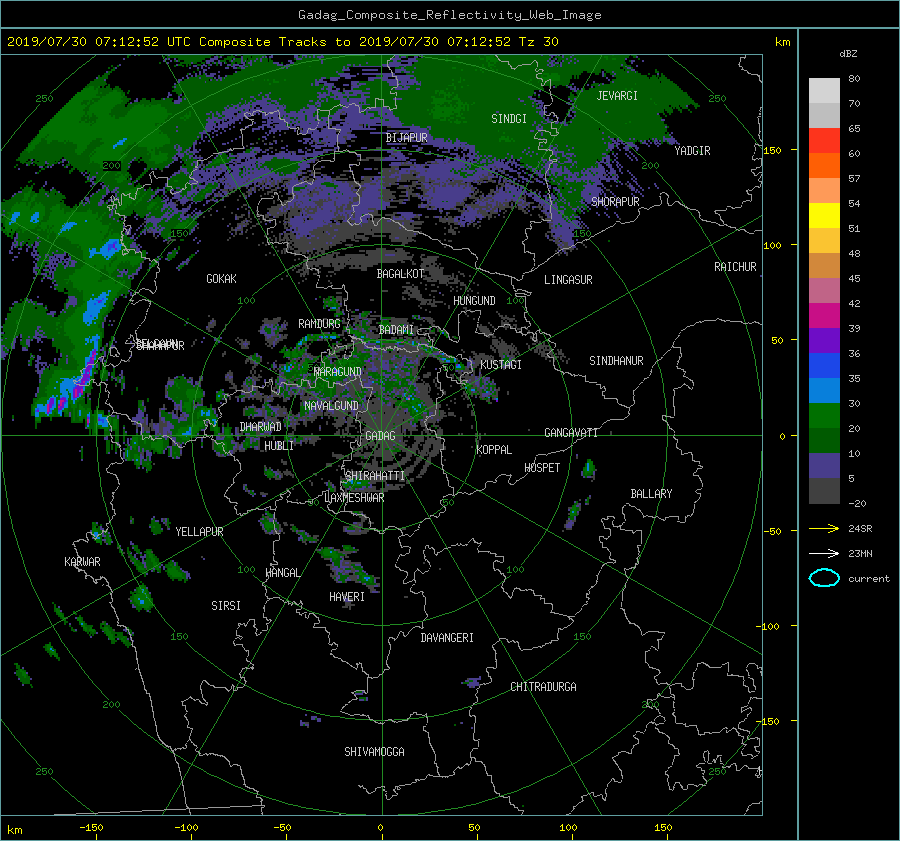
Task: Select the slate purple 5-10 dBZ swatch
Action: pyautogui.click(x=824, y=466)
